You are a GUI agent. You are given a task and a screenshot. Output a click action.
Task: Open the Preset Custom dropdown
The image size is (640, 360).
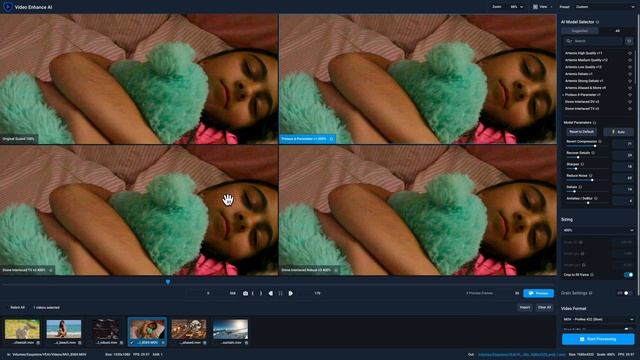605,7
